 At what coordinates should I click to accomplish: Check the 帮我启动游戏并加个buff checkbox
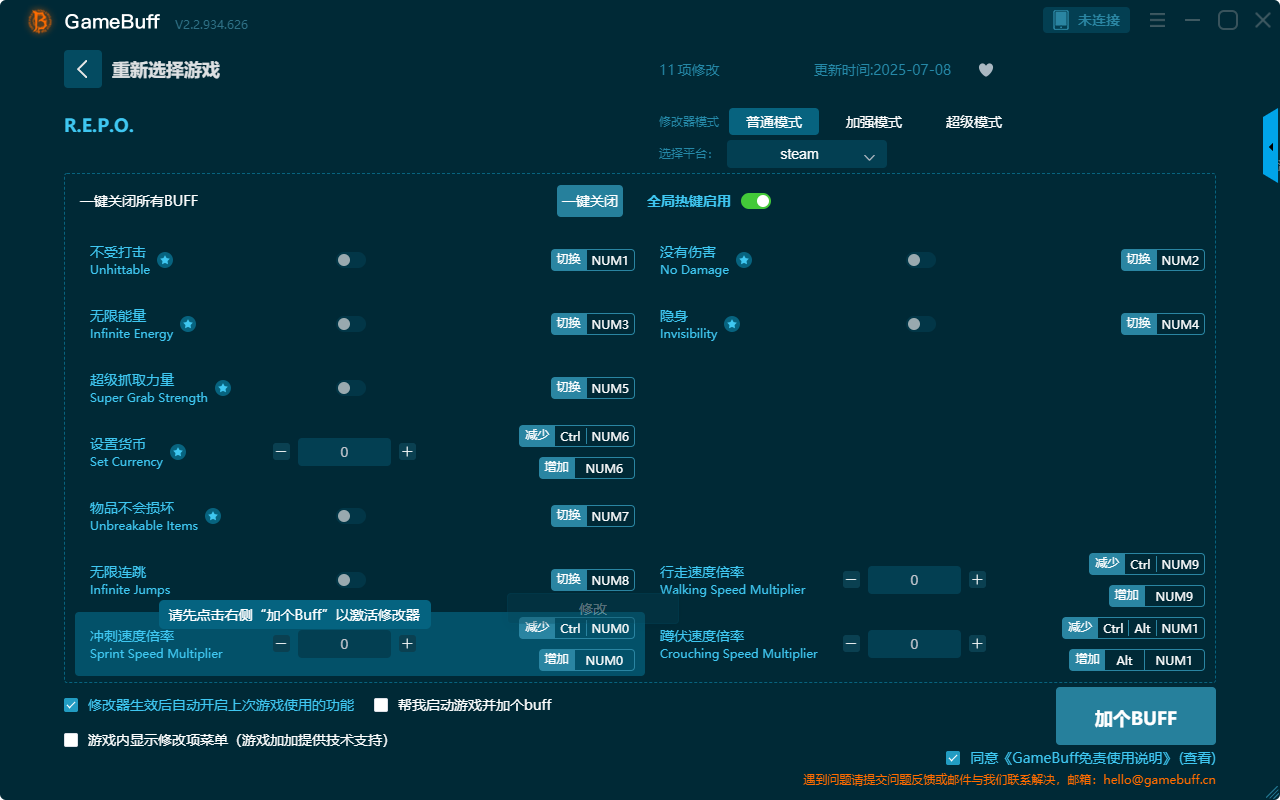(380, 705)
